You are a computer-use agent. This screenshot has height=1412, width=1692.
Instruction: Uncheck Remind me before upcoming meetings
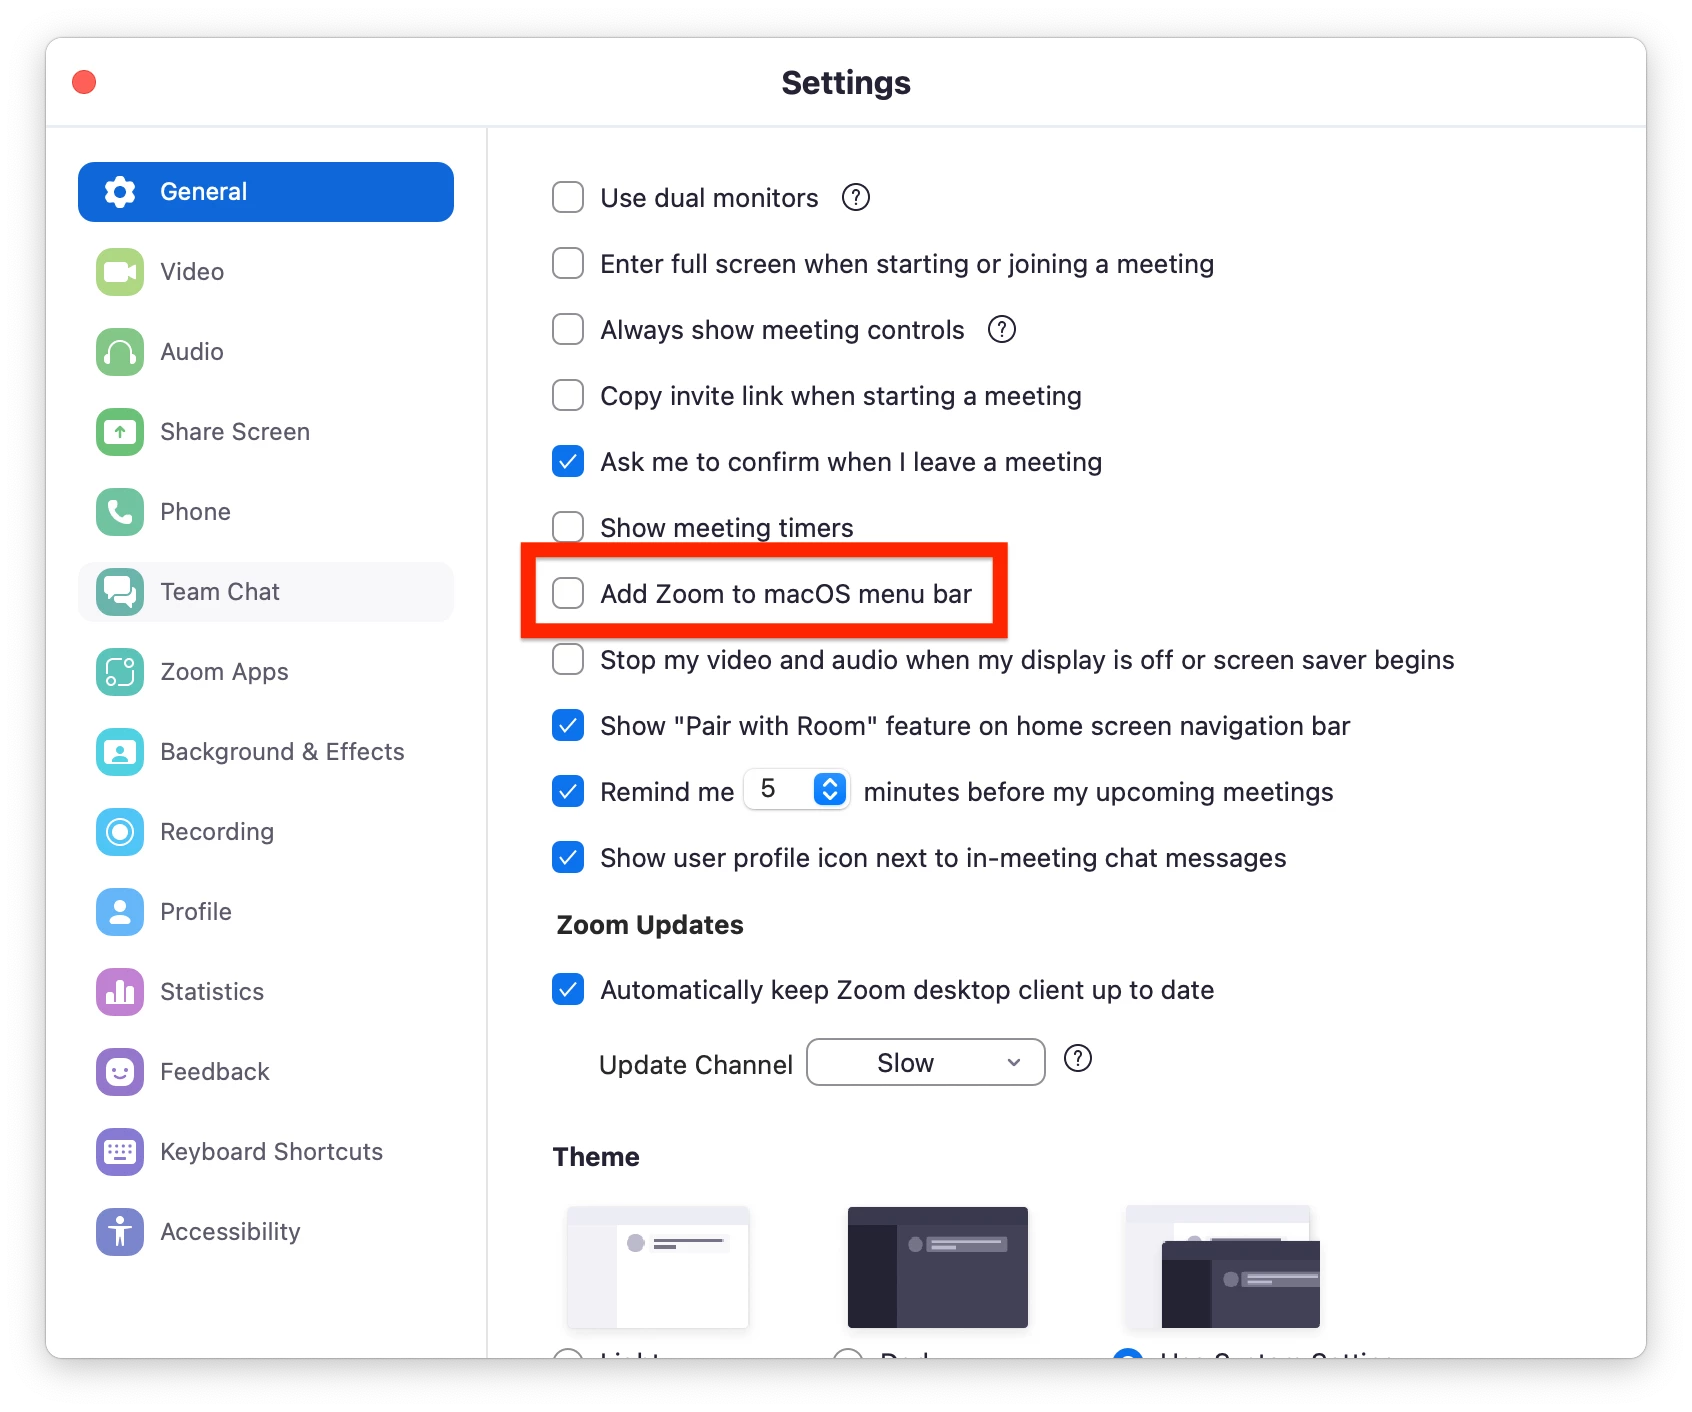[x=568, y=791]
